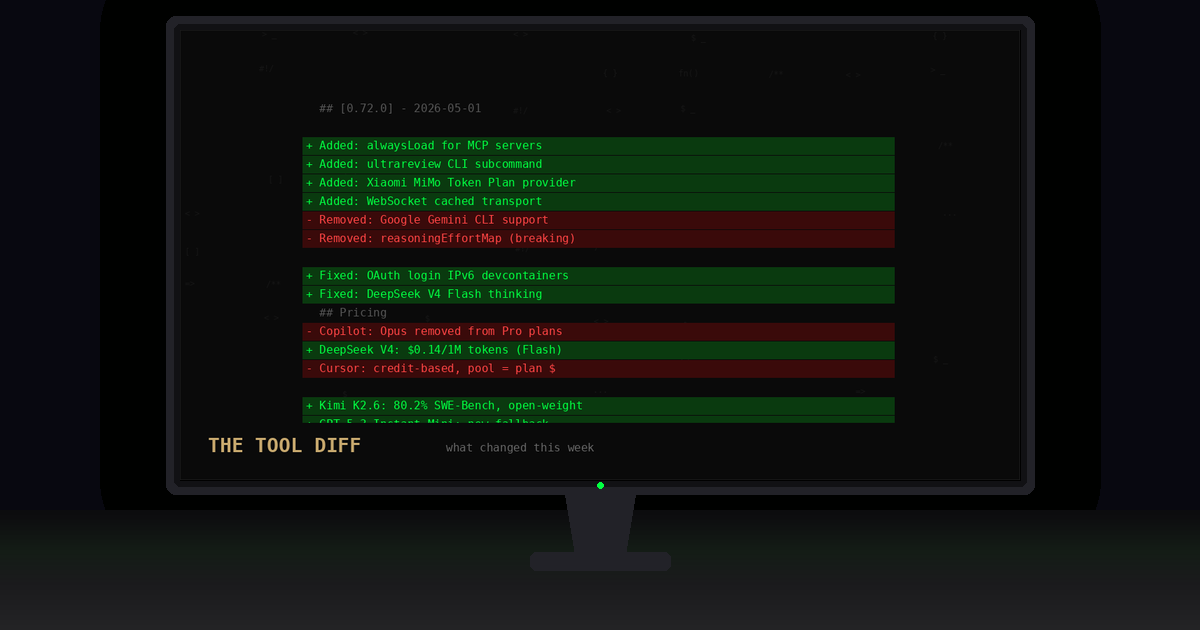Click the "DeepSeek V4: $0.14/1M tokens (Flash)" line
The image size is (1200, 630).
(598, 350)
